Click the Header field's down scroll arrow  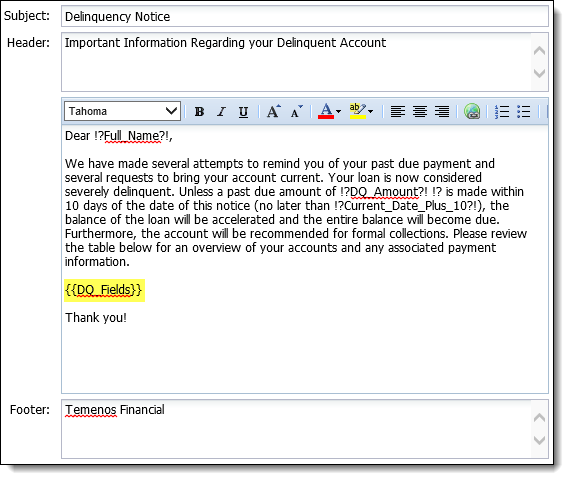(540, 74)
